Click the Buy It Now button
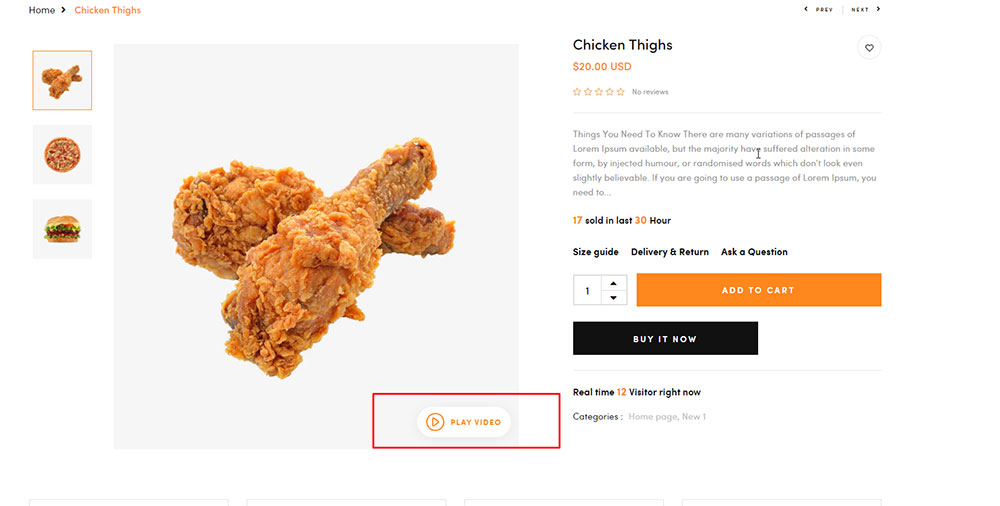1000x506 pixels. tap(665, 338)
